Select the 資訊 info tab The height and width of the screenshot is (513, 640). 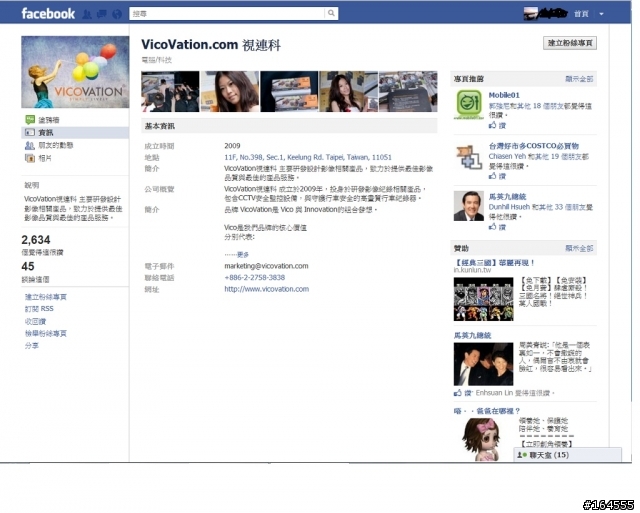(75, 133)
